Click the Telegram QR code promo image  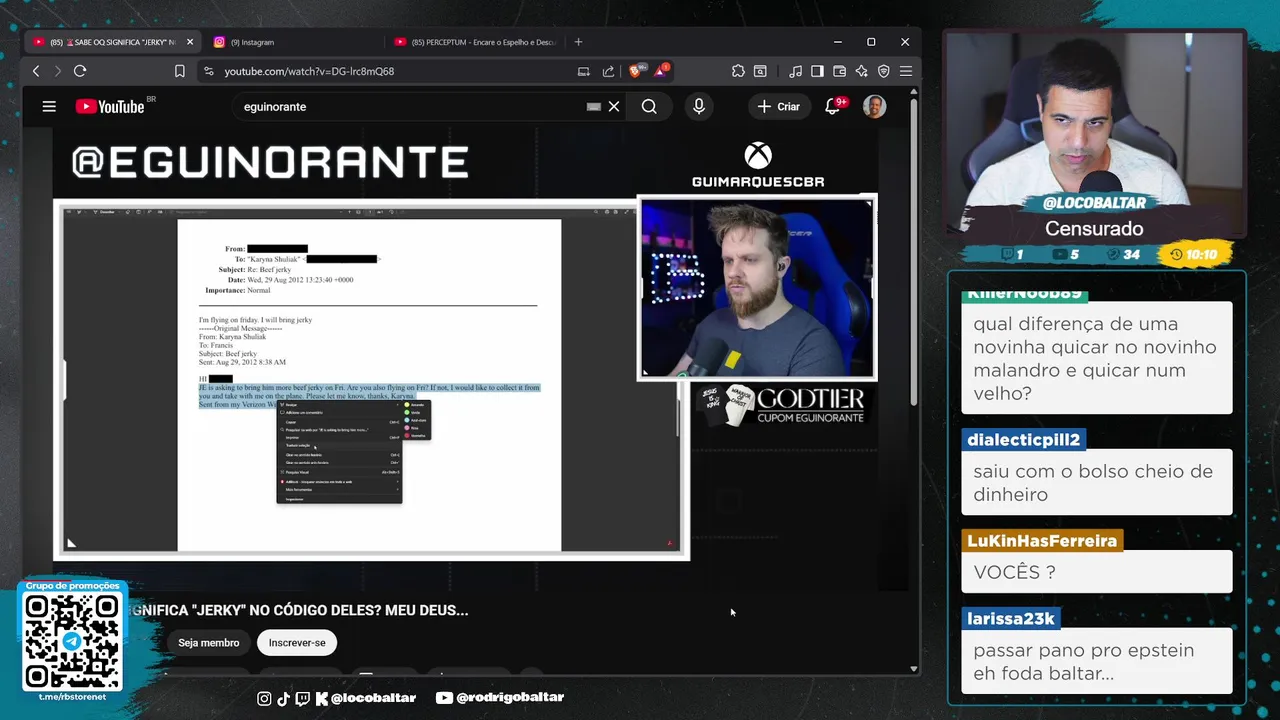[72, 641]
